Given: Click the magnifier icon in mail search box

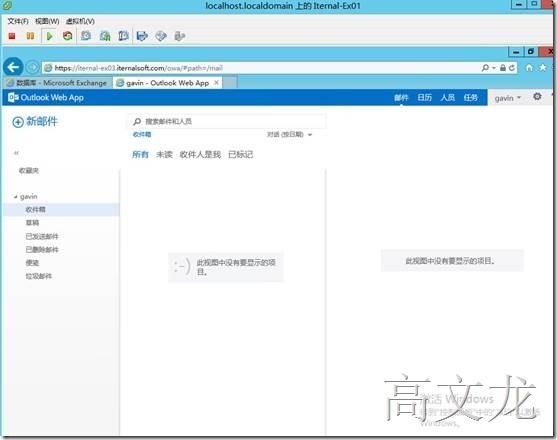Looking at the screenshot, I should pyautogui.click(x=137, y=122).
